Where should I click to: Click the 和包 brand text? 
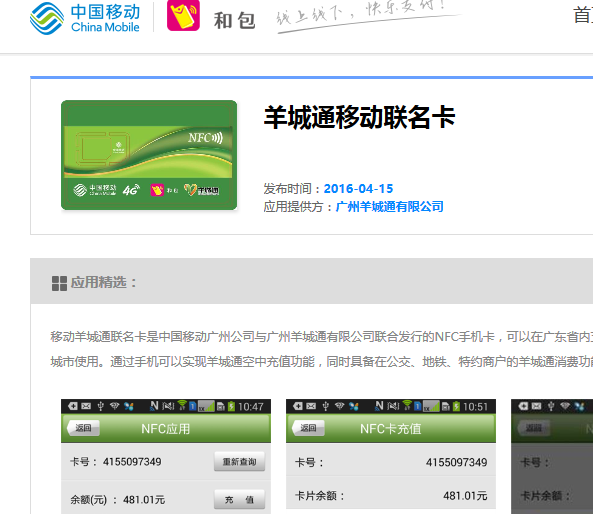[x=234, y=20]
